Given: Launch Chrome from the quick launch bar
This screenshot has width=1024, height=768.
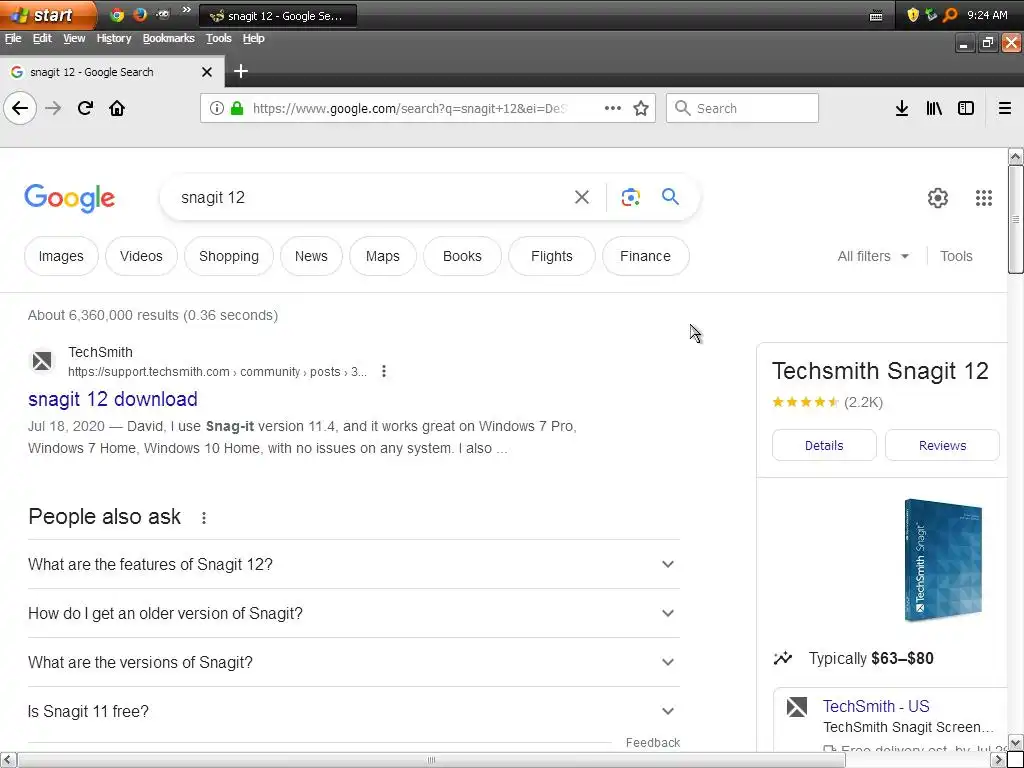Looking at the screenshot, I should pos(117,14).
